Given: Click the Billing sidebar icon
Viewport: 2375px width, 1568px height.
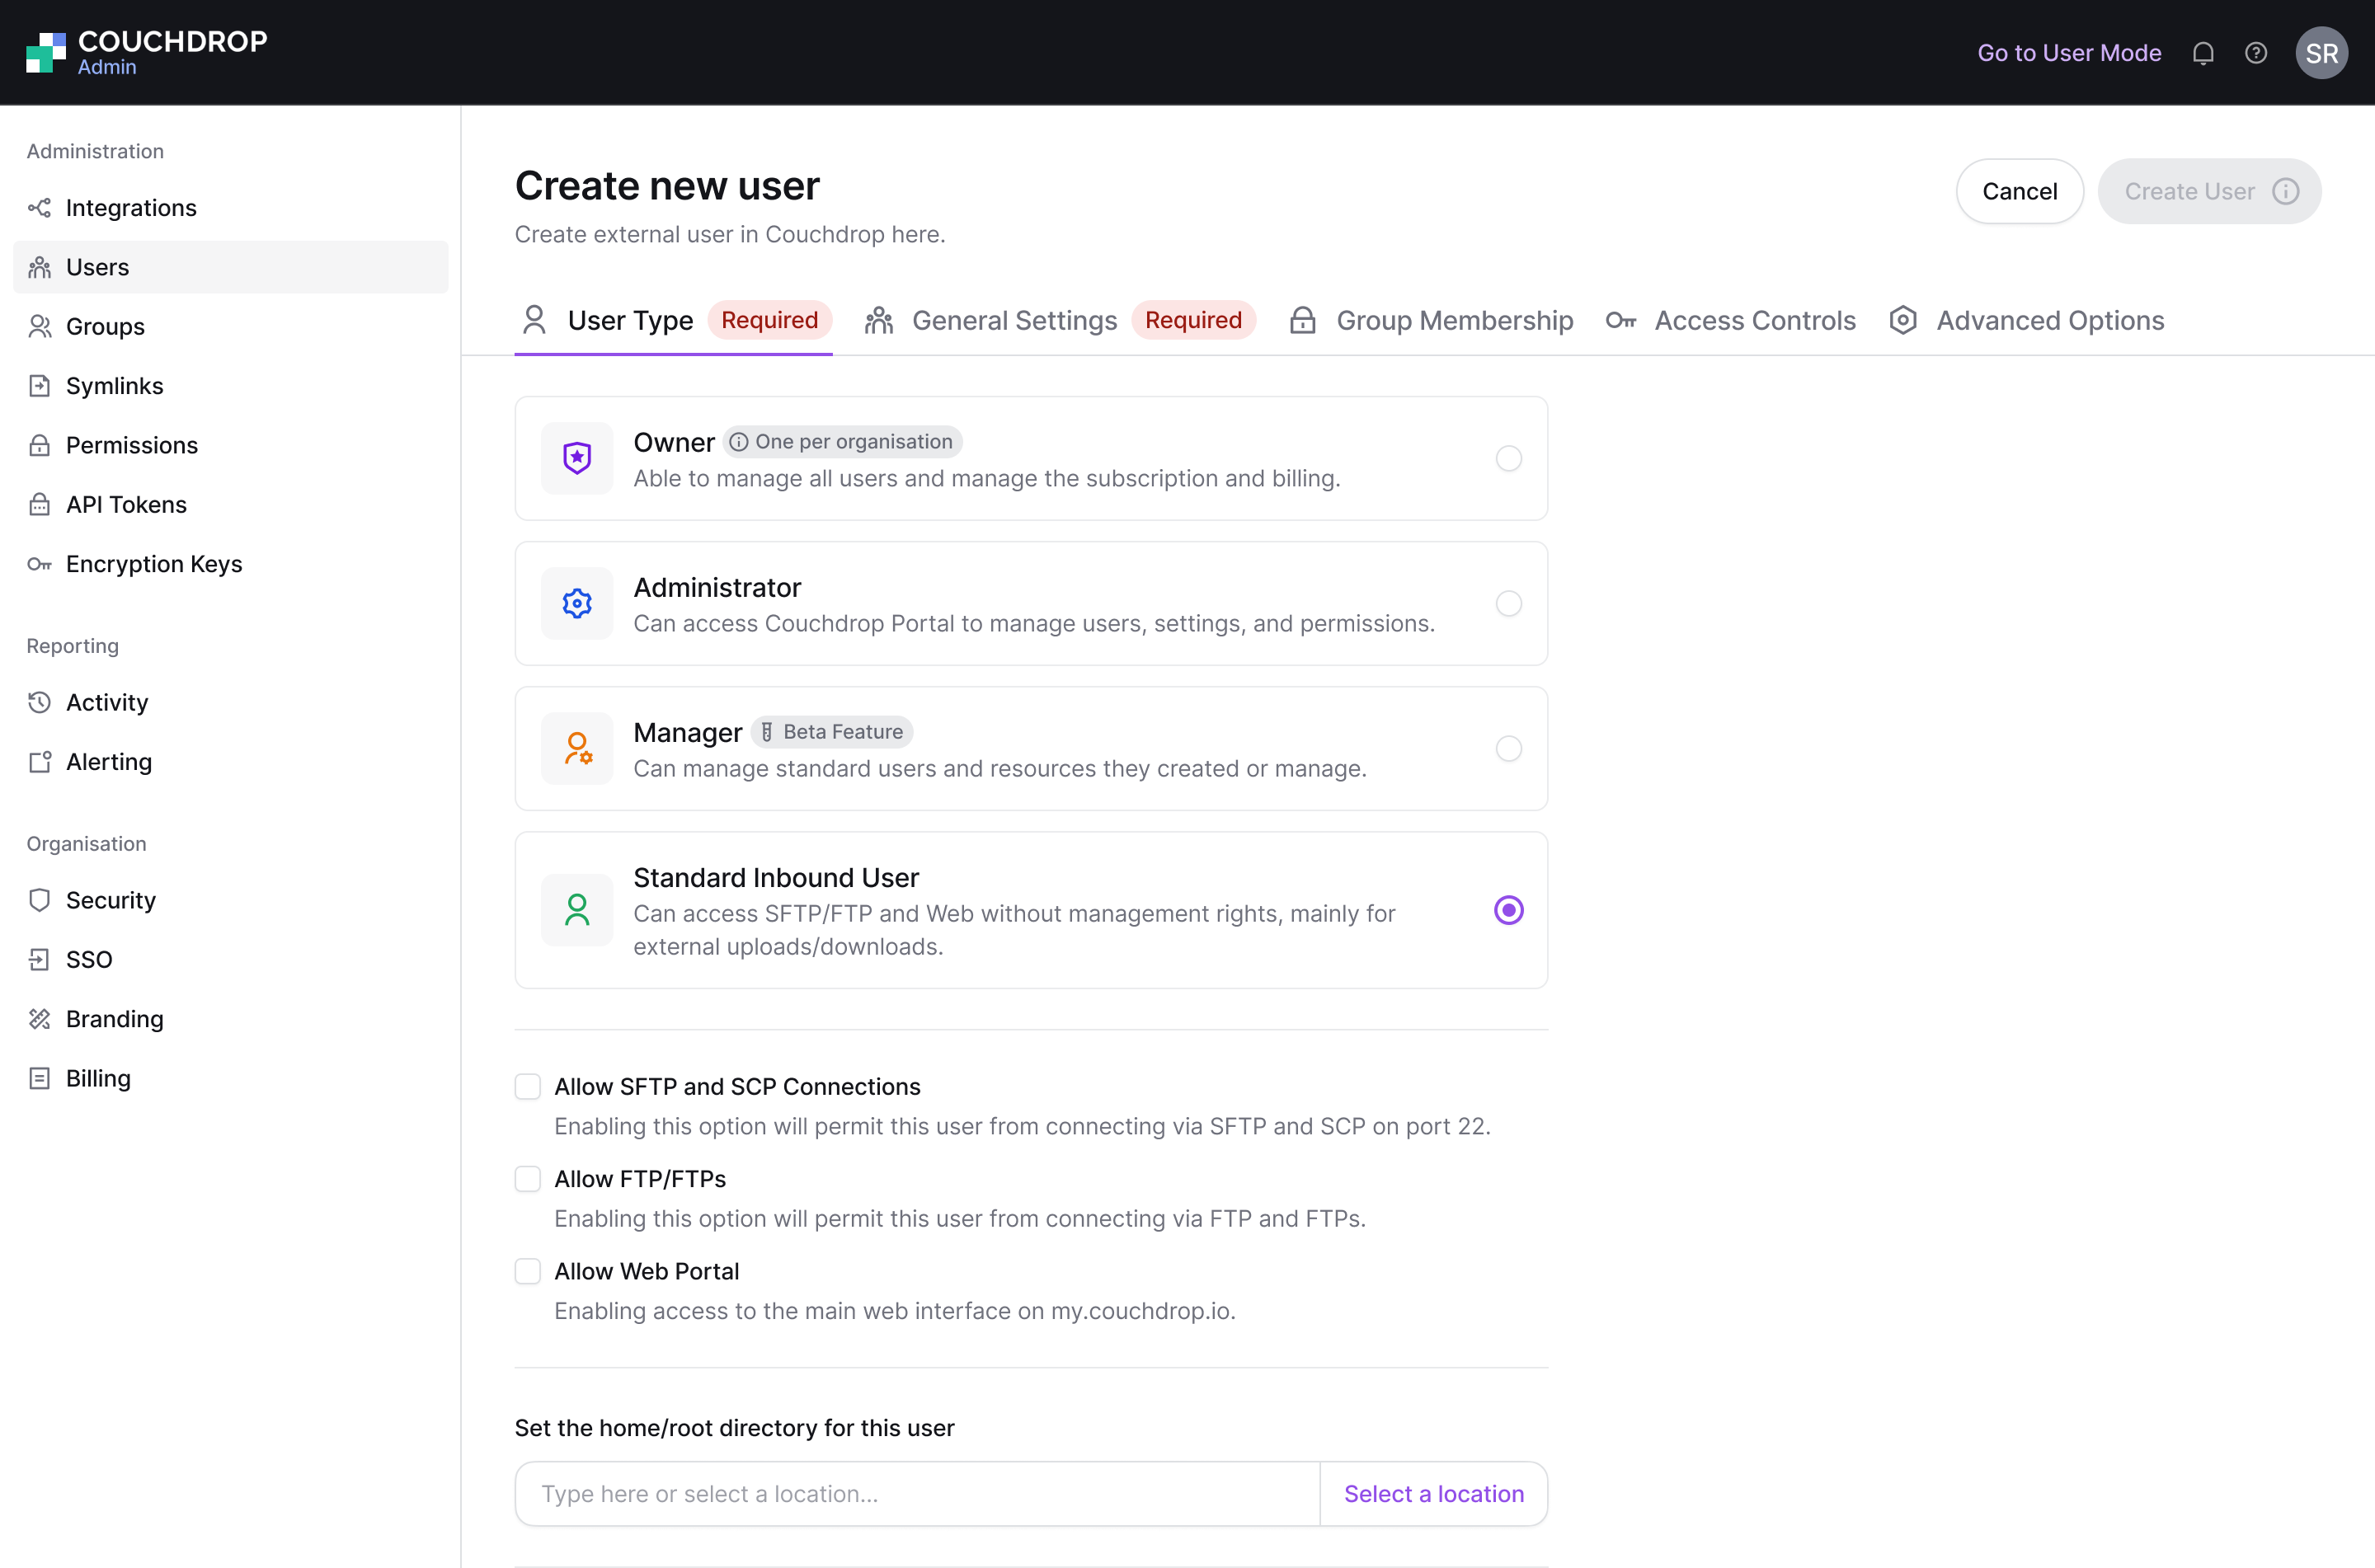Looking at the screenshot, I should [x=39, y=1078].
